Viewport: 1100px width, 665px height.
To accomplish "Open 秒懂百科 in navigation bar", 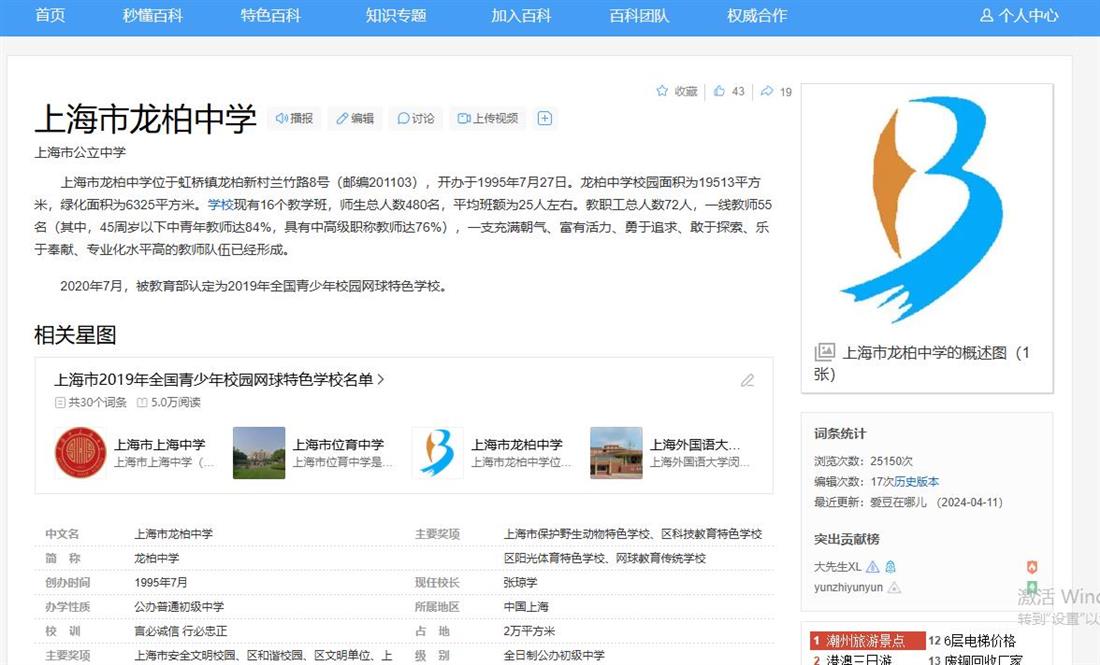I will [x=152, y=15].
